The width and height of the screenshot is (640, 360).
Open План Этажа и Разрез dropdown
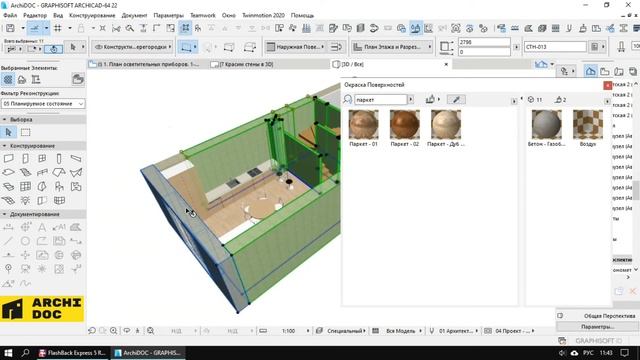(392, 47)
